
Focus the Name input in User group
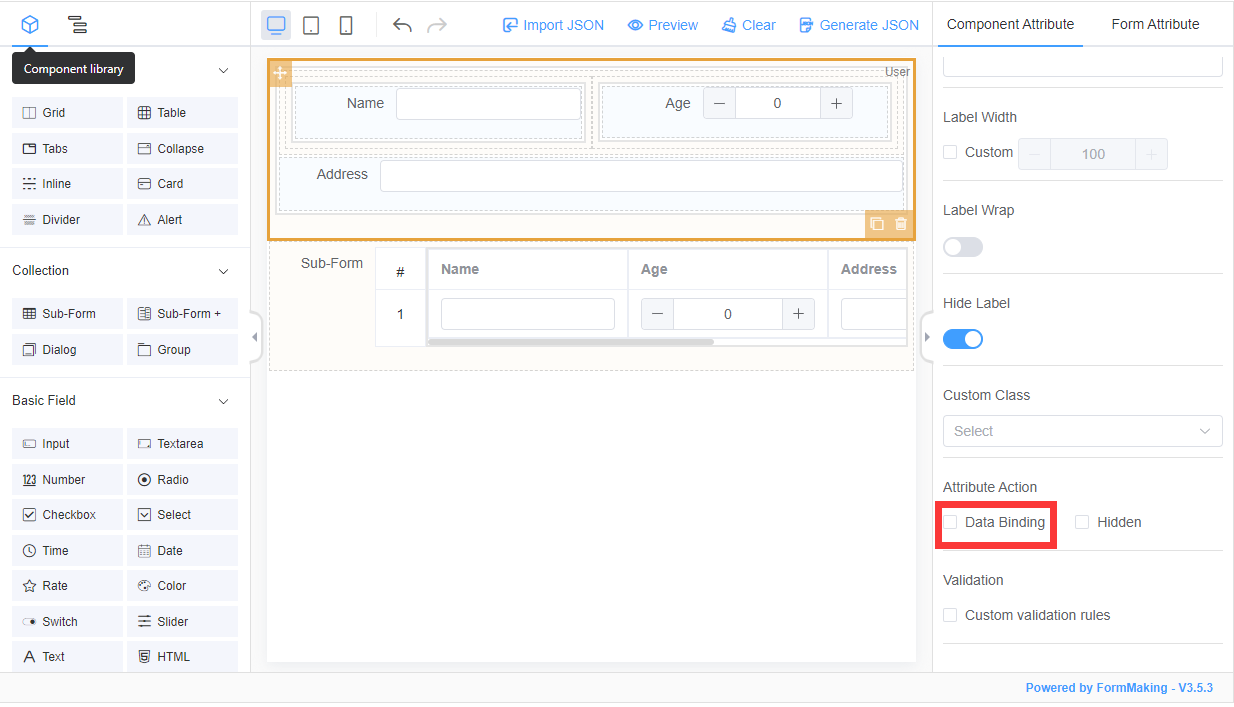[488, 104]
